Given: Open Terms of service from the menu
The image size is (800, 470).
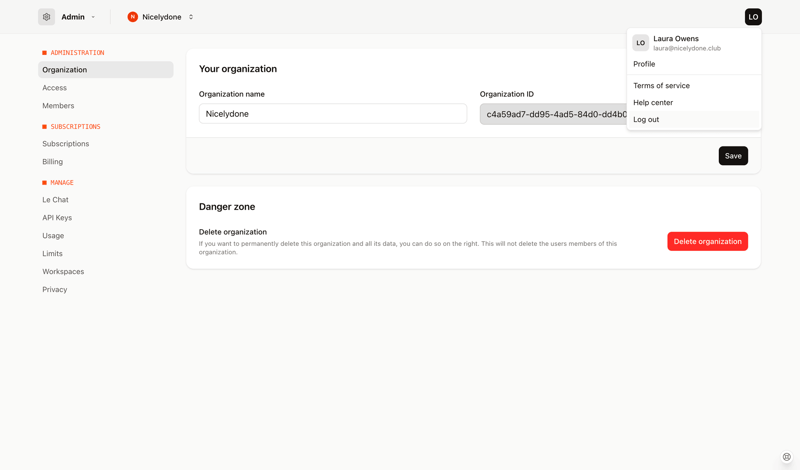Looking at the screenshot, I should click(661, 86).
